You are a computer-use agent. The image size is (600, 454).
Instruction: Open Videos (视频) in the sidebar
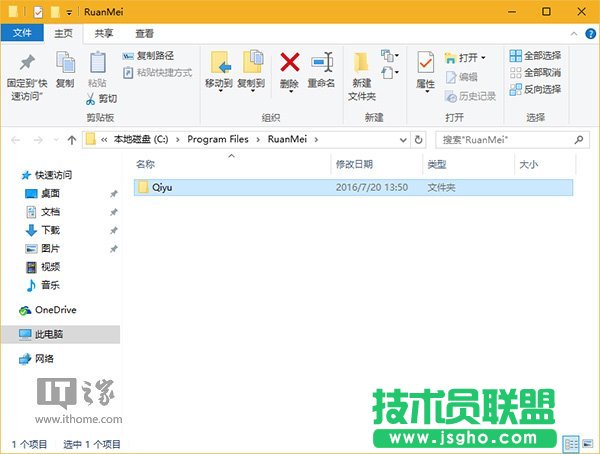point(42,267)
